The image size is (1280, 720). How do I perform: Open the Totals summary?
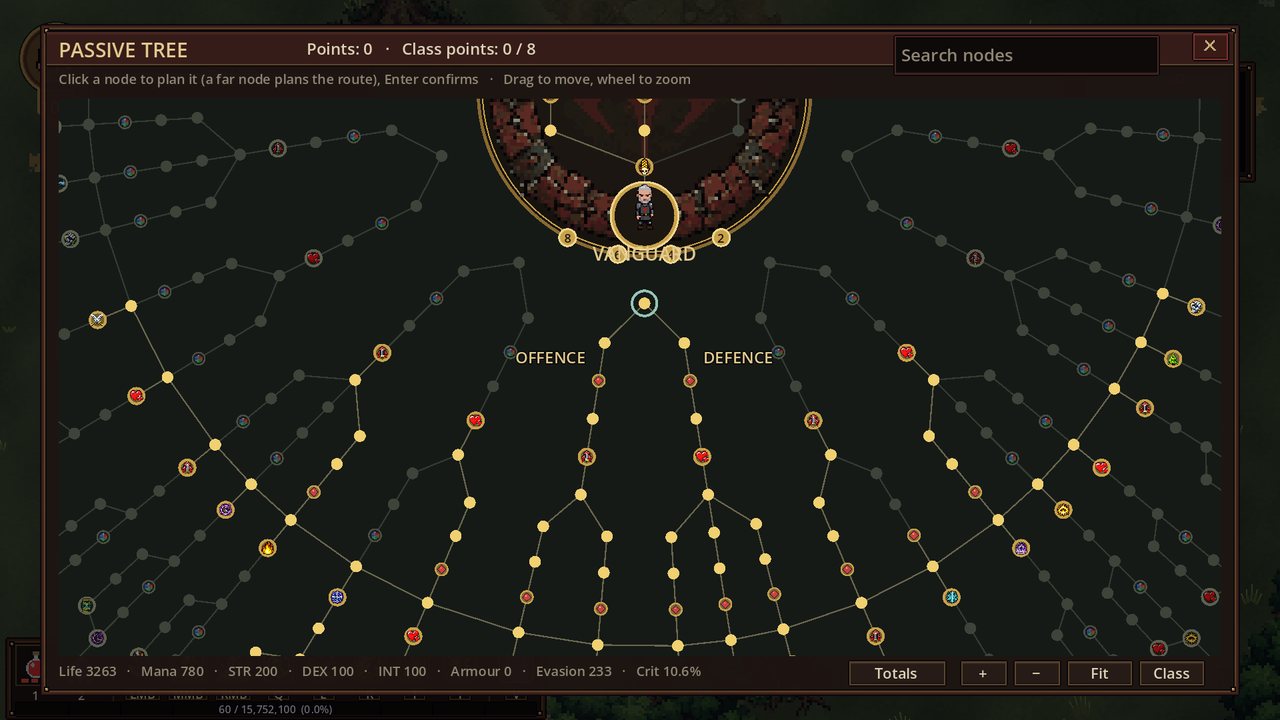pyautogui.click(x=896, y=673)
